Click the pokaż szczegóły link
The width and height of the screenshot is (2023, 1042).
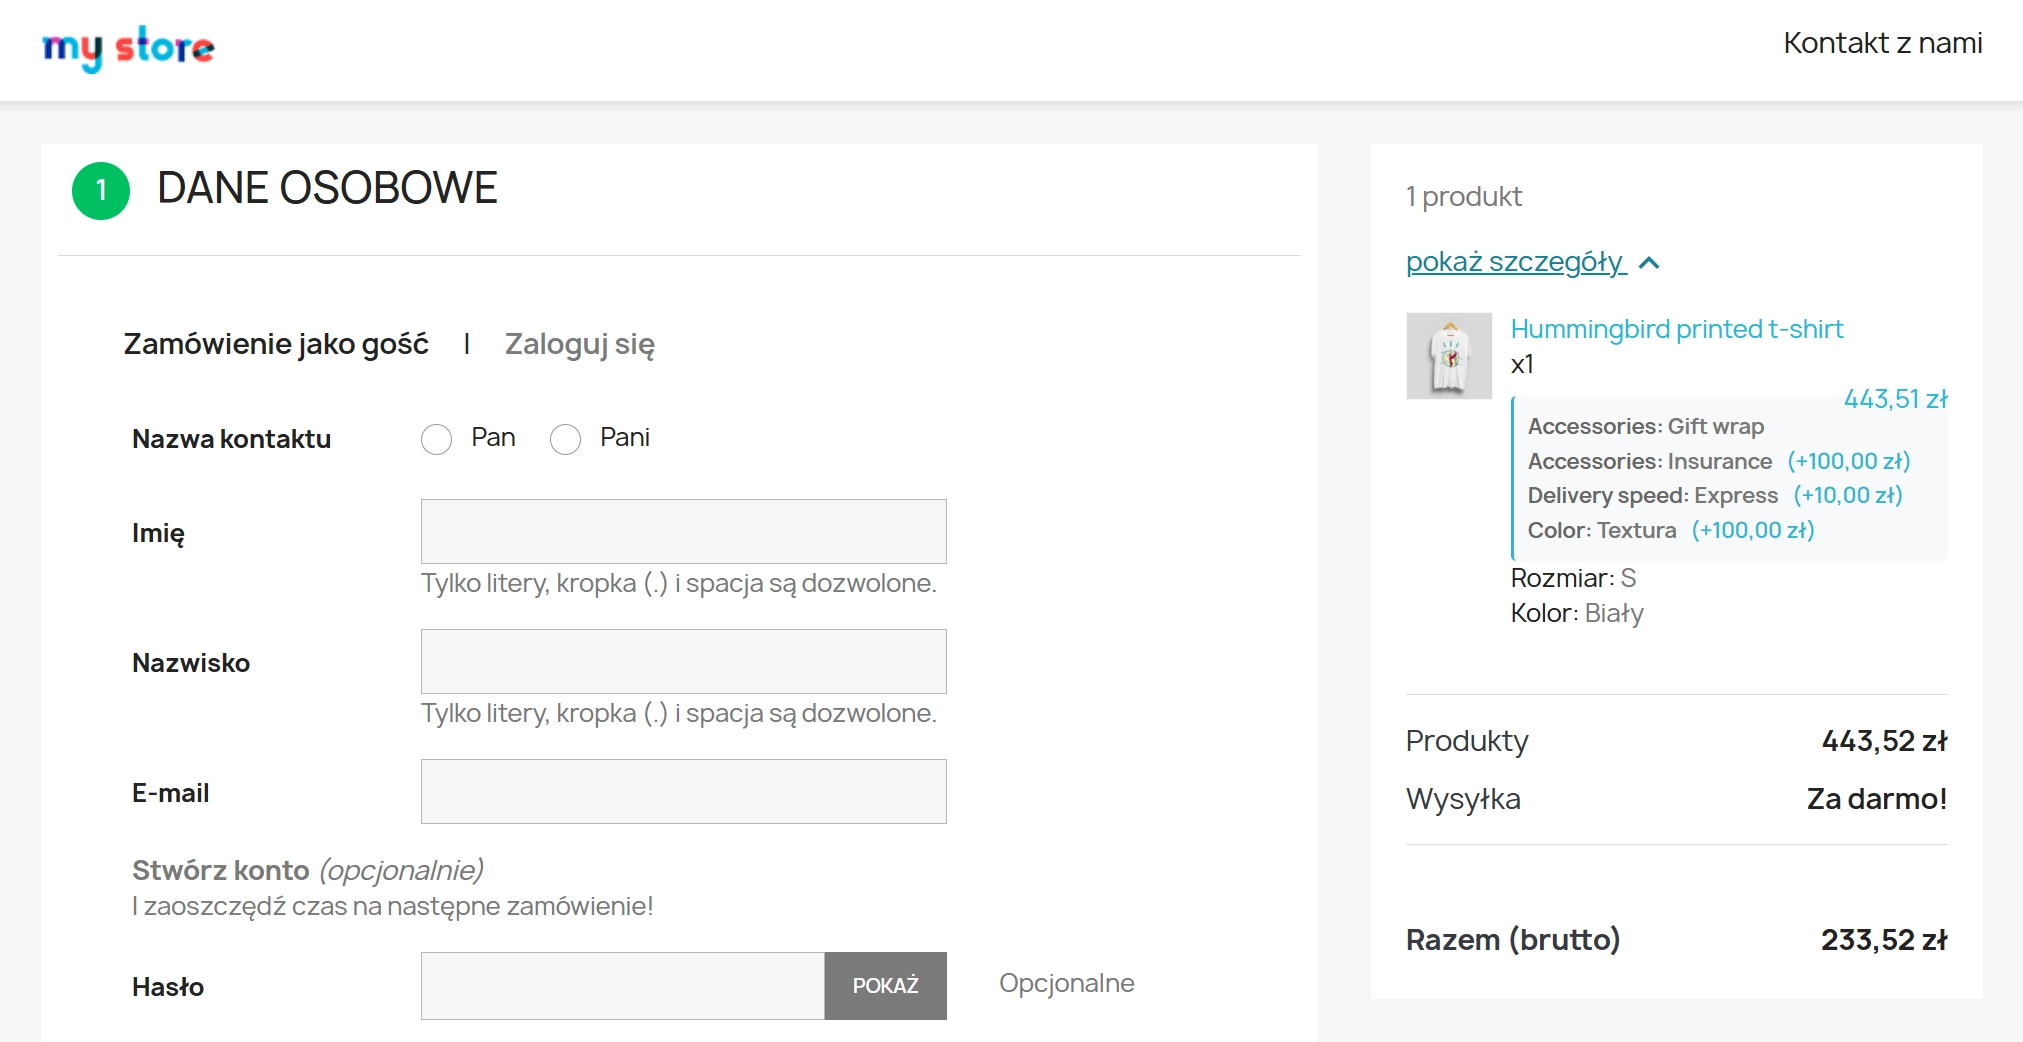click(x=1516, y=261)
